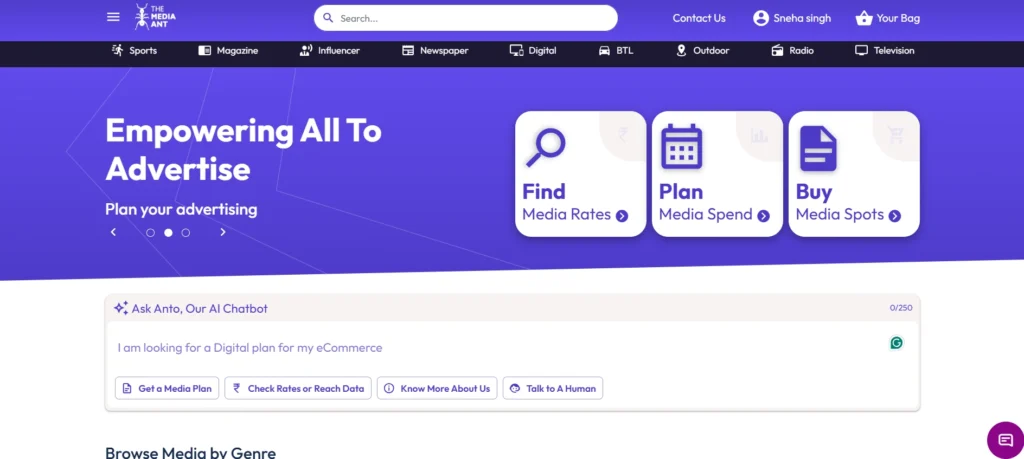This screenshot has height=459, width=1024.
Task: Click Talk to A Human button
Action: tap(552, 388)
